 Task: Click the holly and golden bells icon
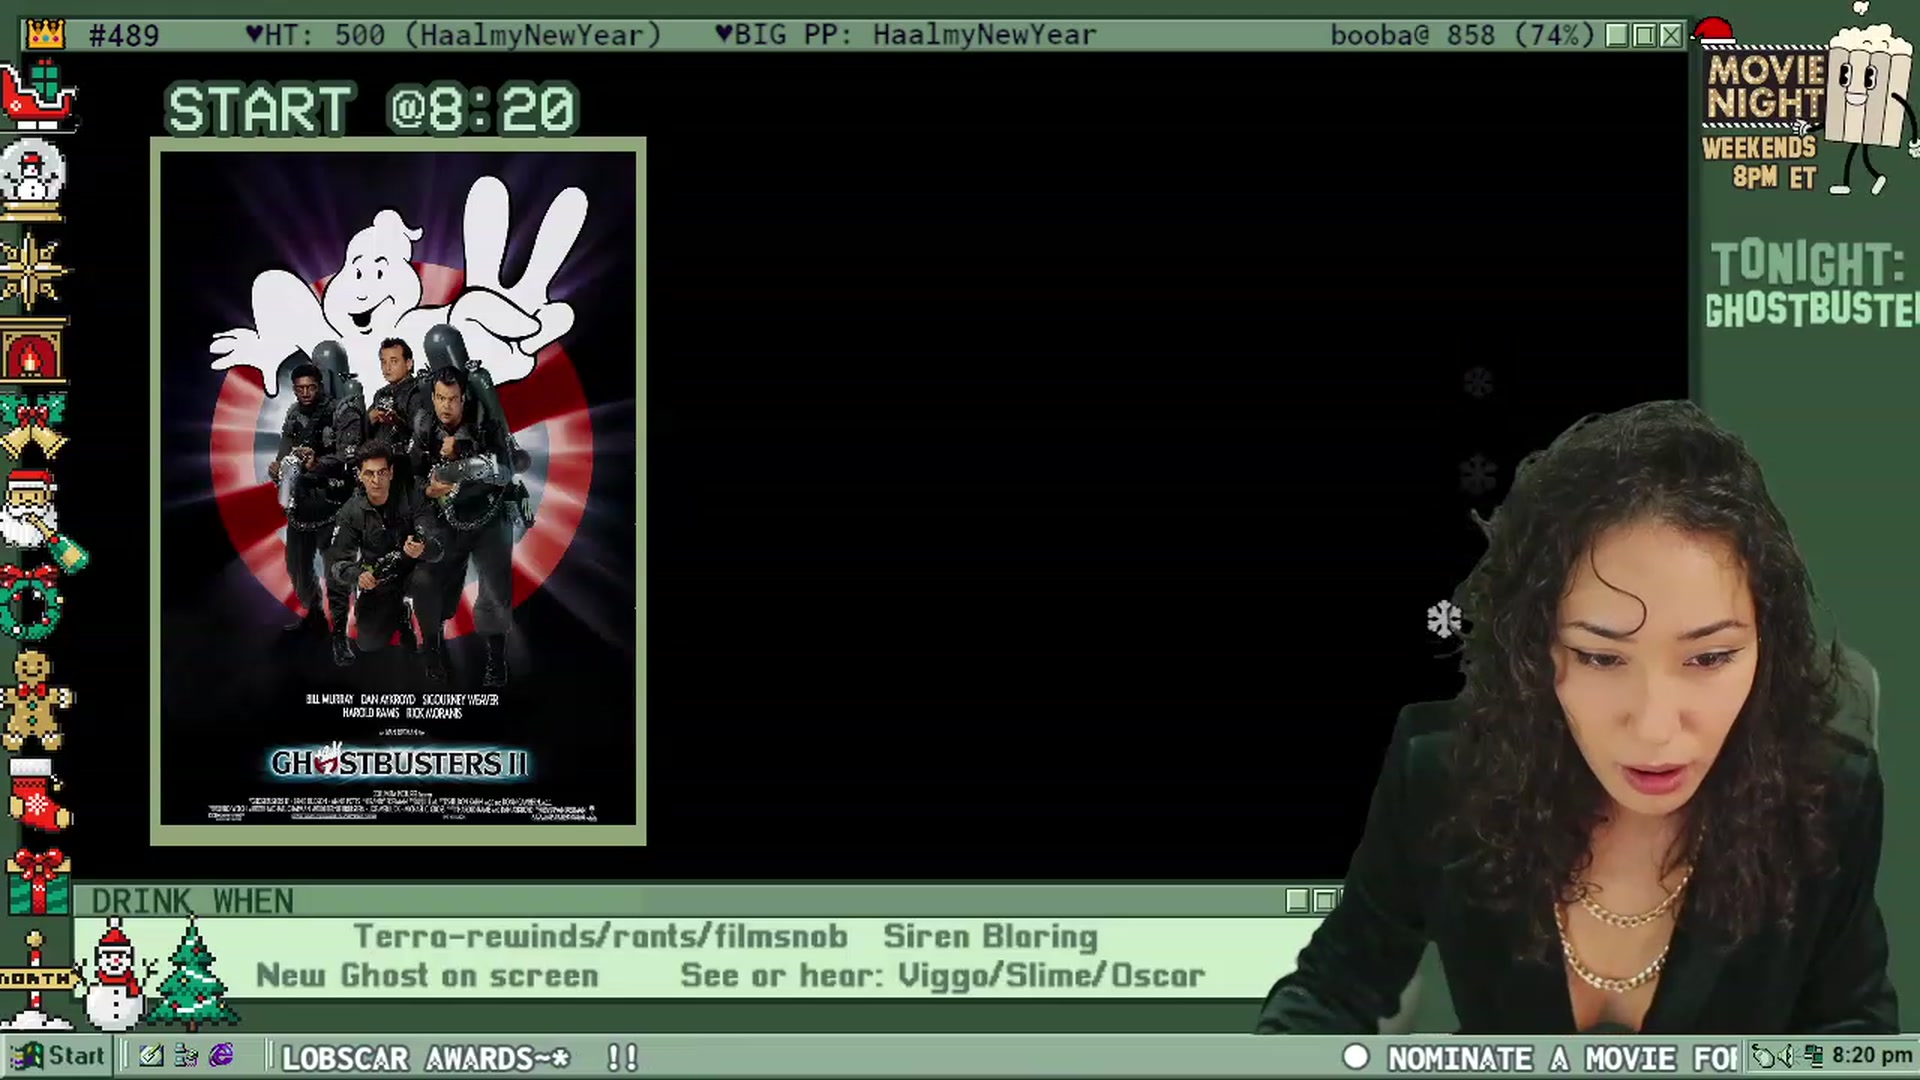click(x=34, y=425)
